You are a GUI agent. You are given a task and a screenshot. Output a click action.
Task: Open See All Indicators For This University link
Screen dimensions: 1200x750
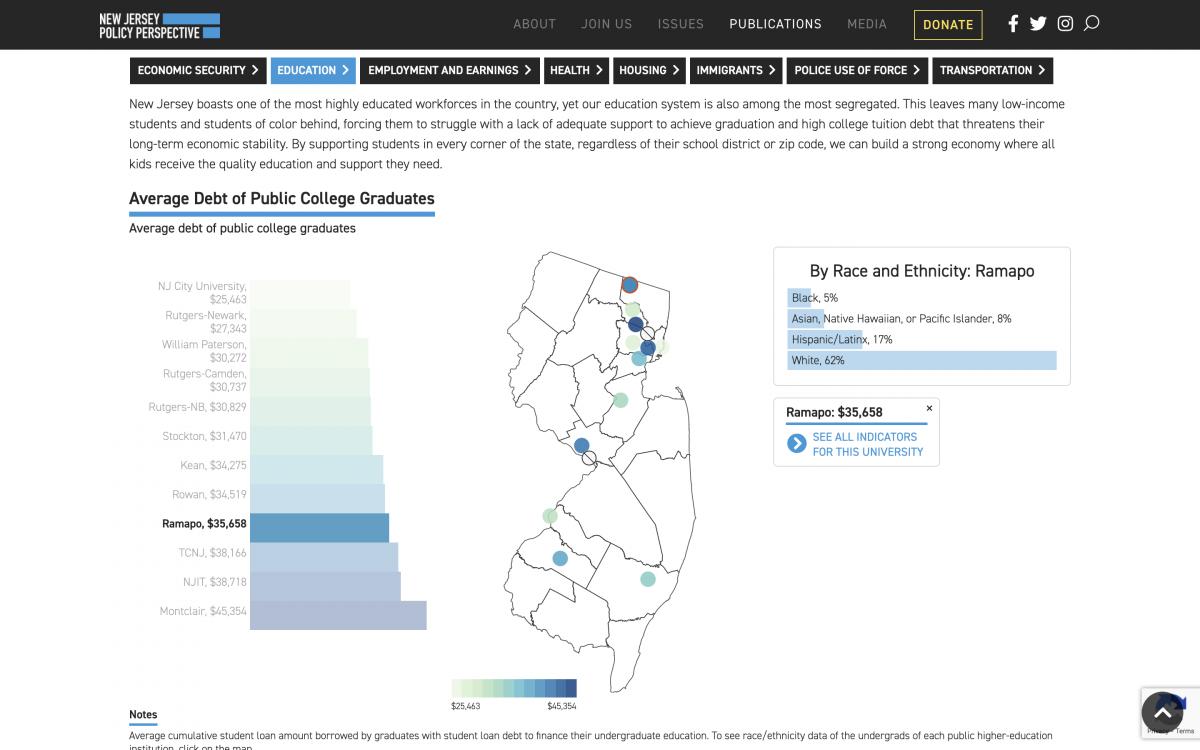[867, 444]
